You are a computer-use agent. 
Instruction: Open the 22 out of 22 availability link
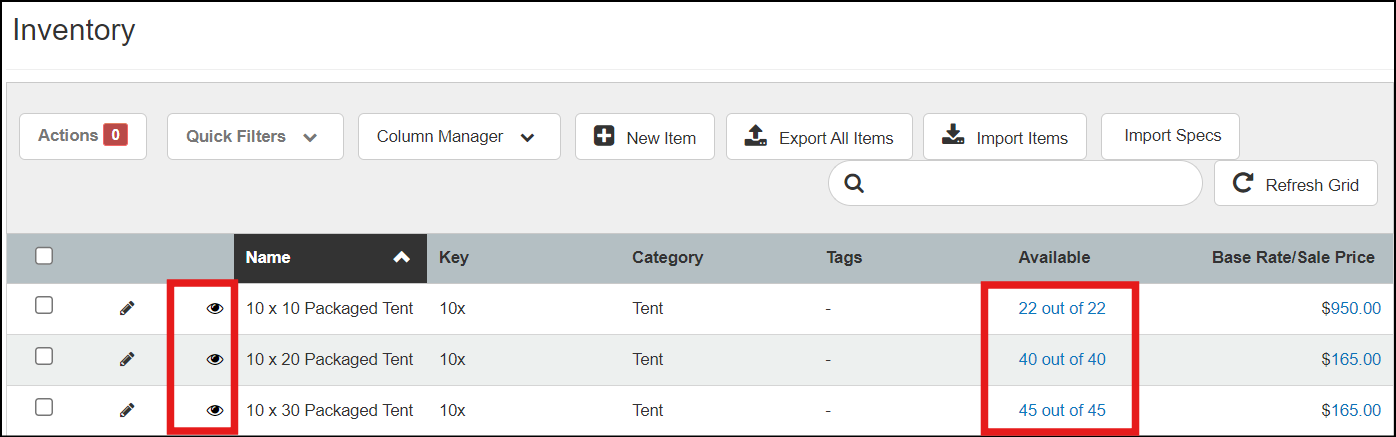(1061, 309)
